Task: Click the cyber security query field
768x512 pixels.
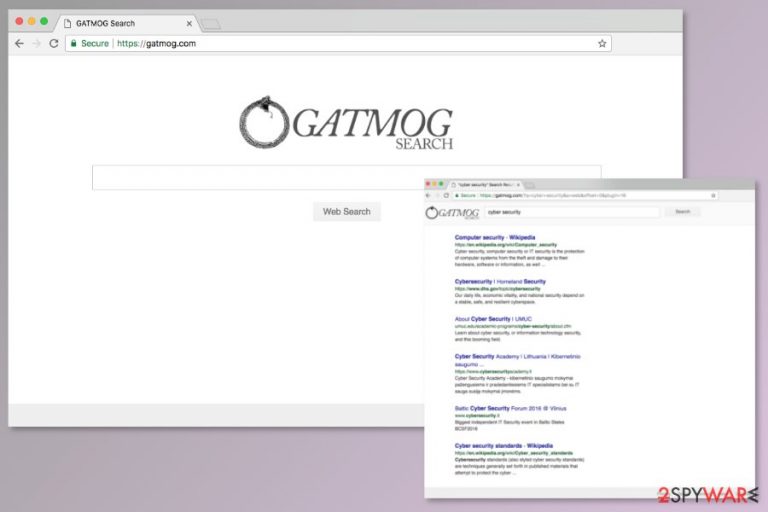Action: point(572,212)
